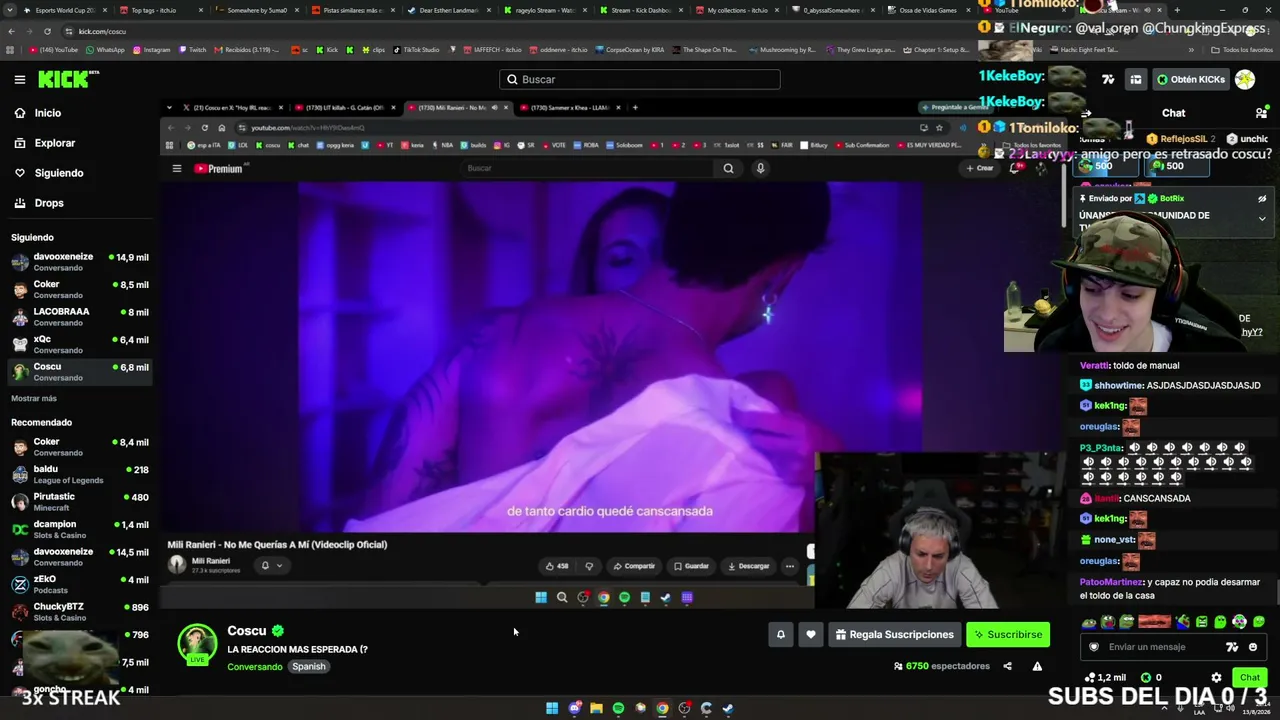Expand the followed list with Mostrar más
Viewport: 1280px width, 720px height.
pyautogui.click(x=34, y=398)
